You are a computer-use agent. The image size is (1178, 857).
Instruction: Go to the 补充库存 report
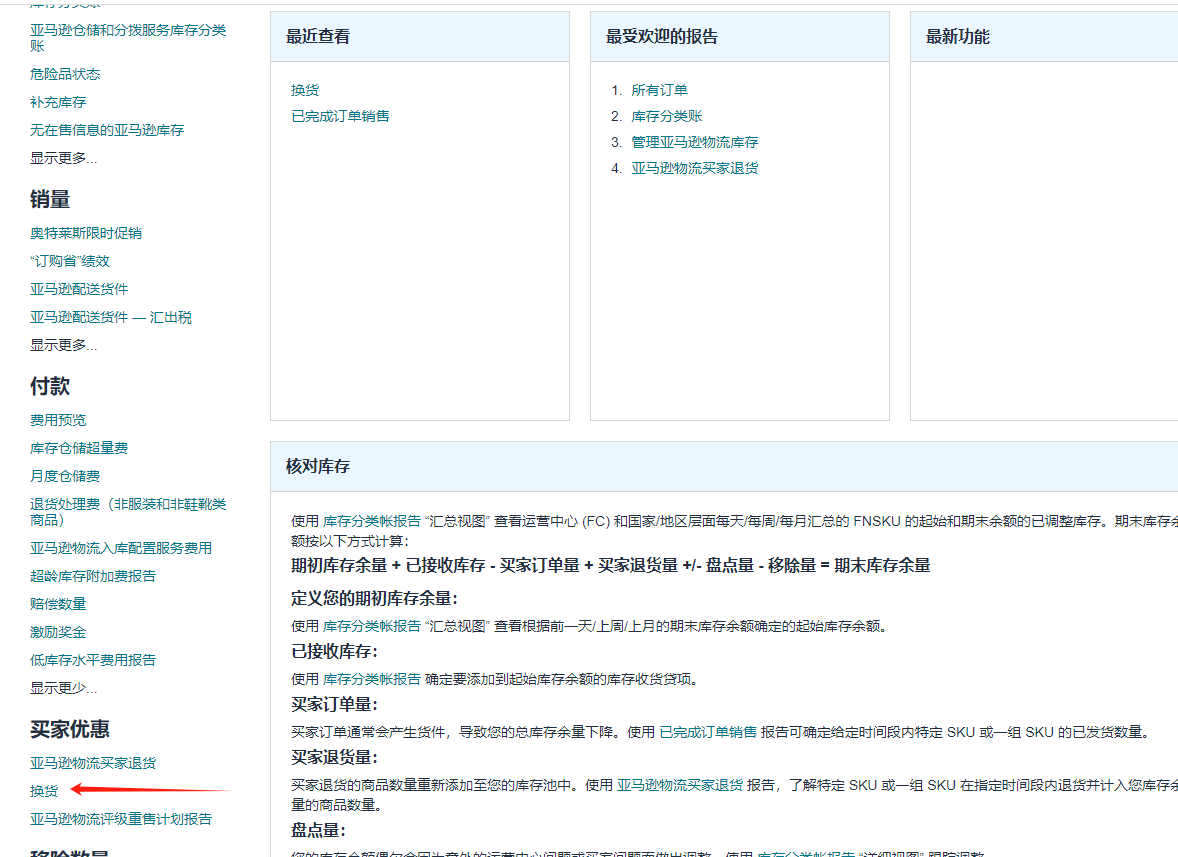click(x=58, y=102)
